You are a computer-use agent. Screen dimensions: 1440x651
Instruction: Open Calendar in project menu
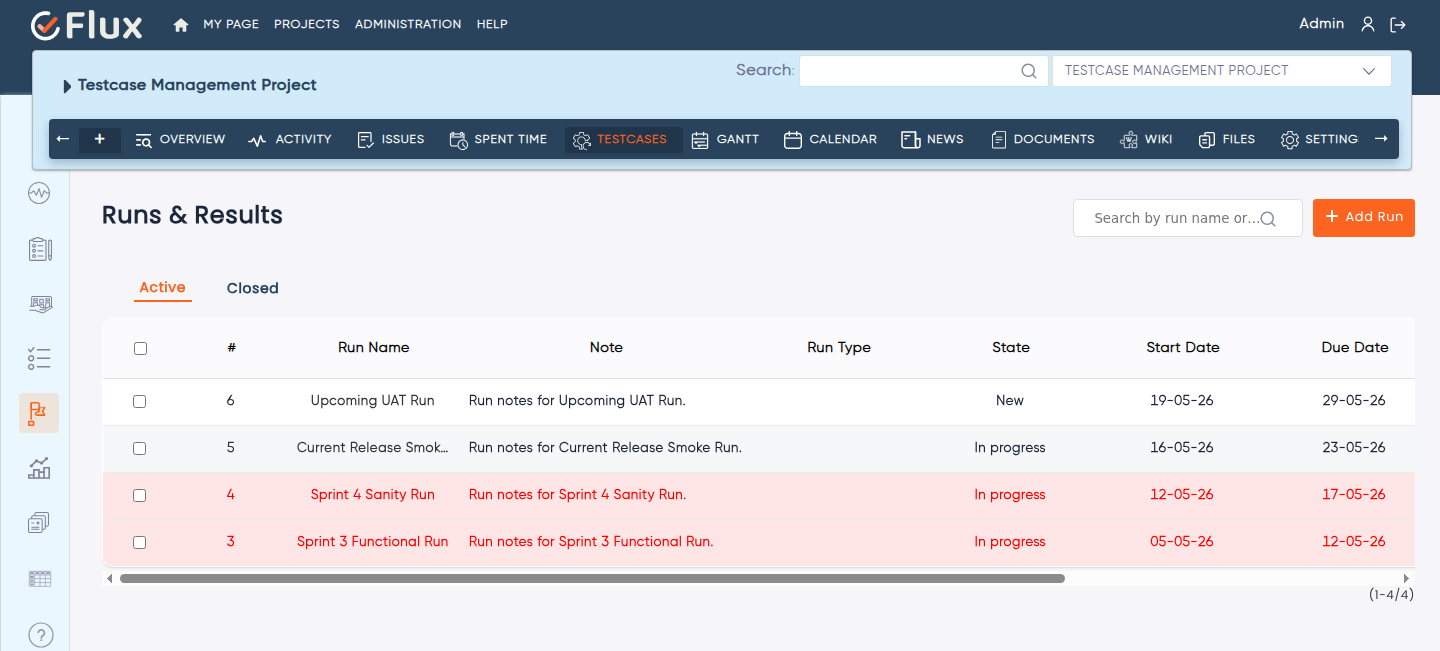coord(830,139)
